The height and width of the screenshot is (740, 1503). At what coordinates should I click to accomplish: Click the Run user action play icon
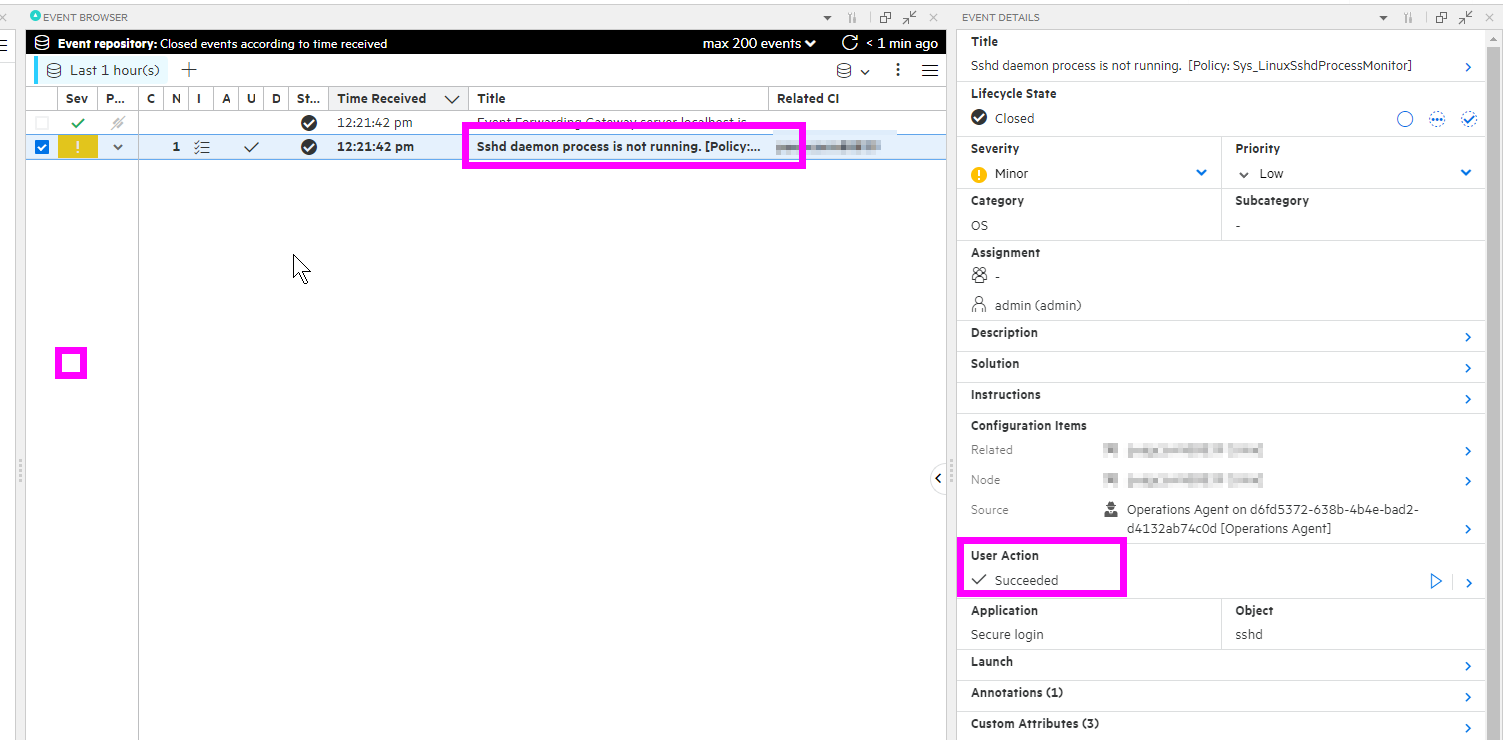coord(1436,581)
